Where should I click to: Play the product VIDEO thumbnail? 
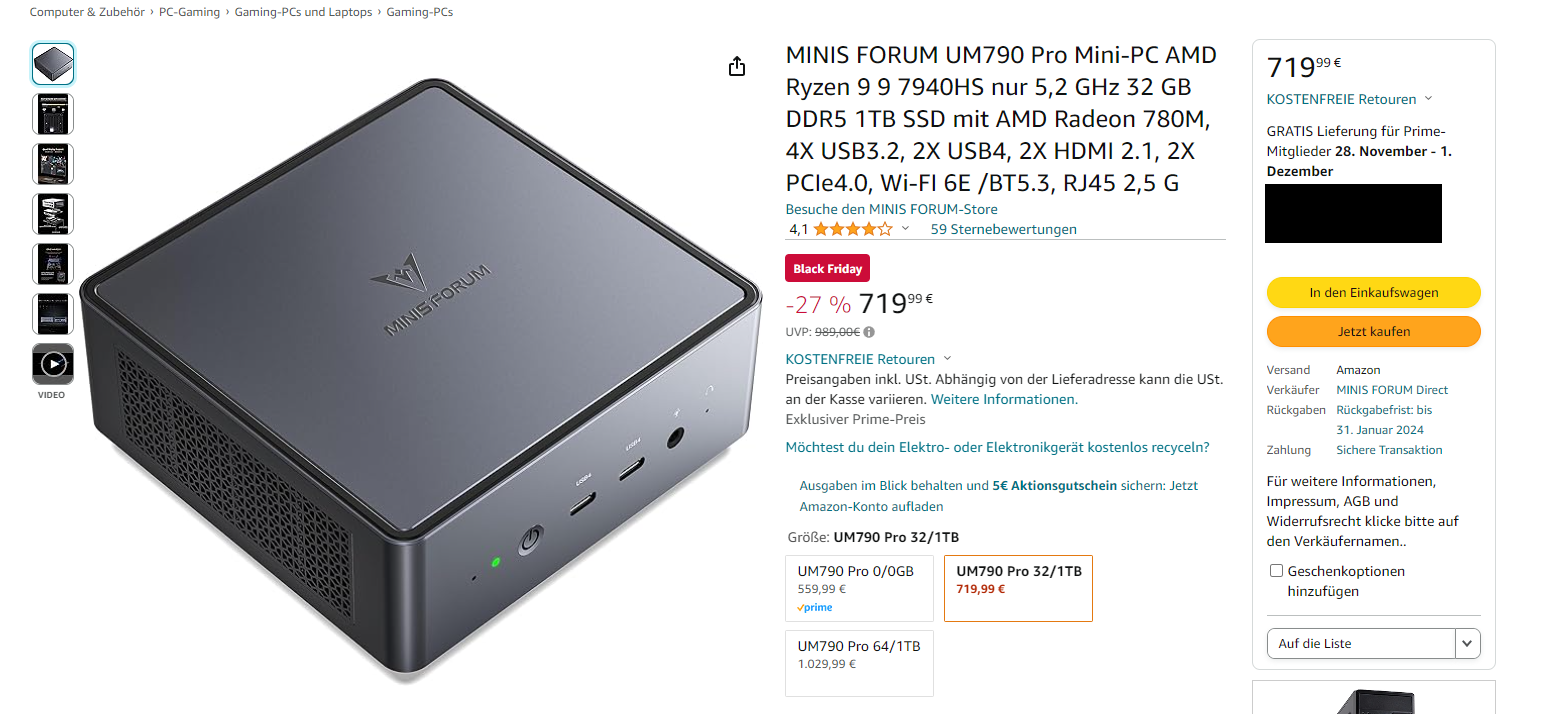tap(53, 364)
